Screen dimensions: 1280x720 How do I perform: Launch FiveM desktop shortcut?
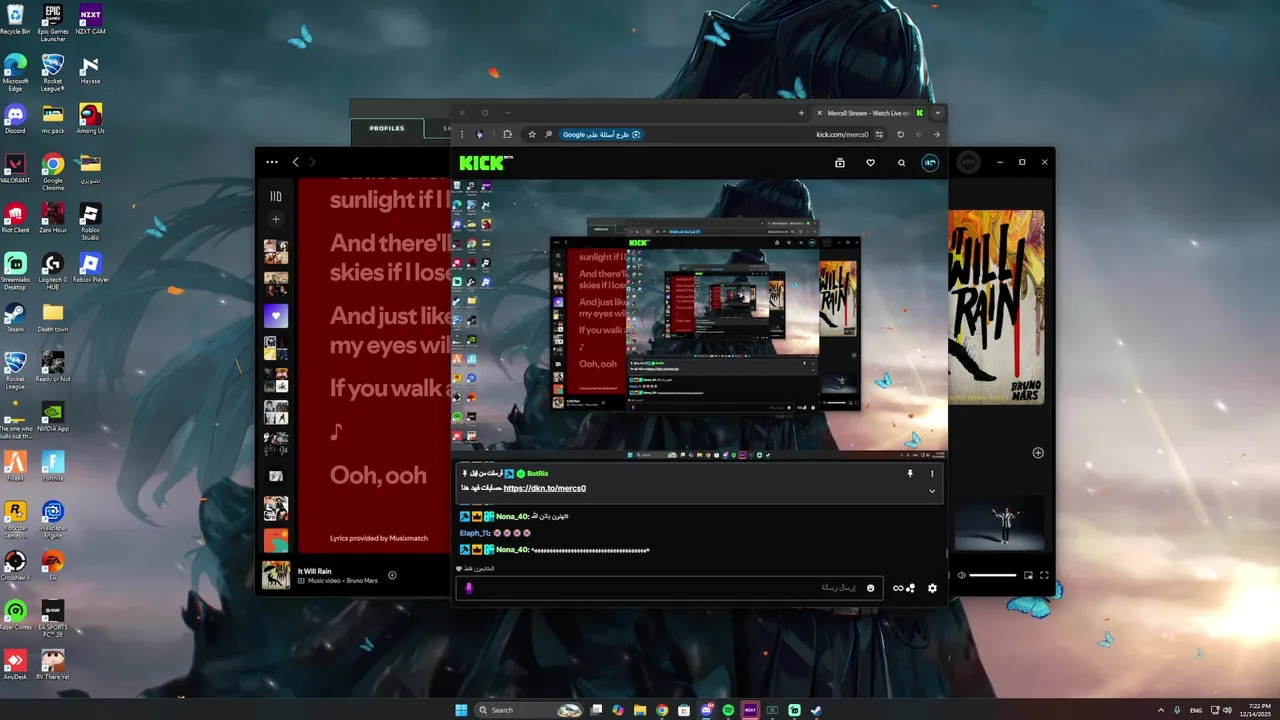(x=15, y=467)
